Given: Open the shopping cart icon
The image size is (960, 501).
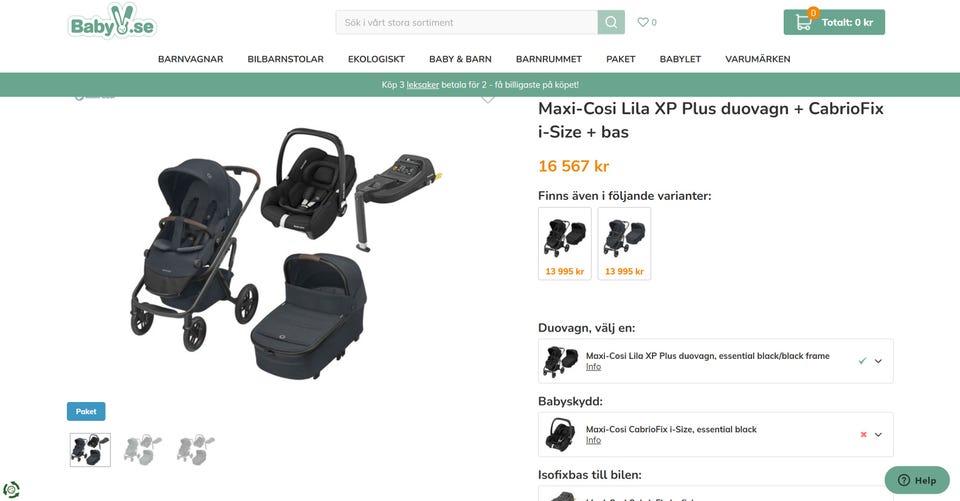Looking at the screenshot, I should [803, 22].
